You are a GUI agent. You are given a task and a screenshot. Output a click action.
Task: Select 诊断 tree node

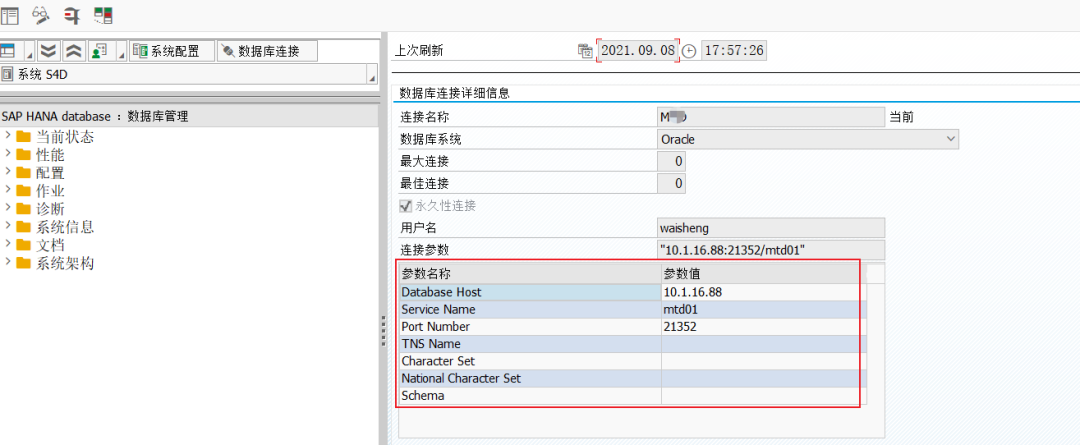point(50,208)
